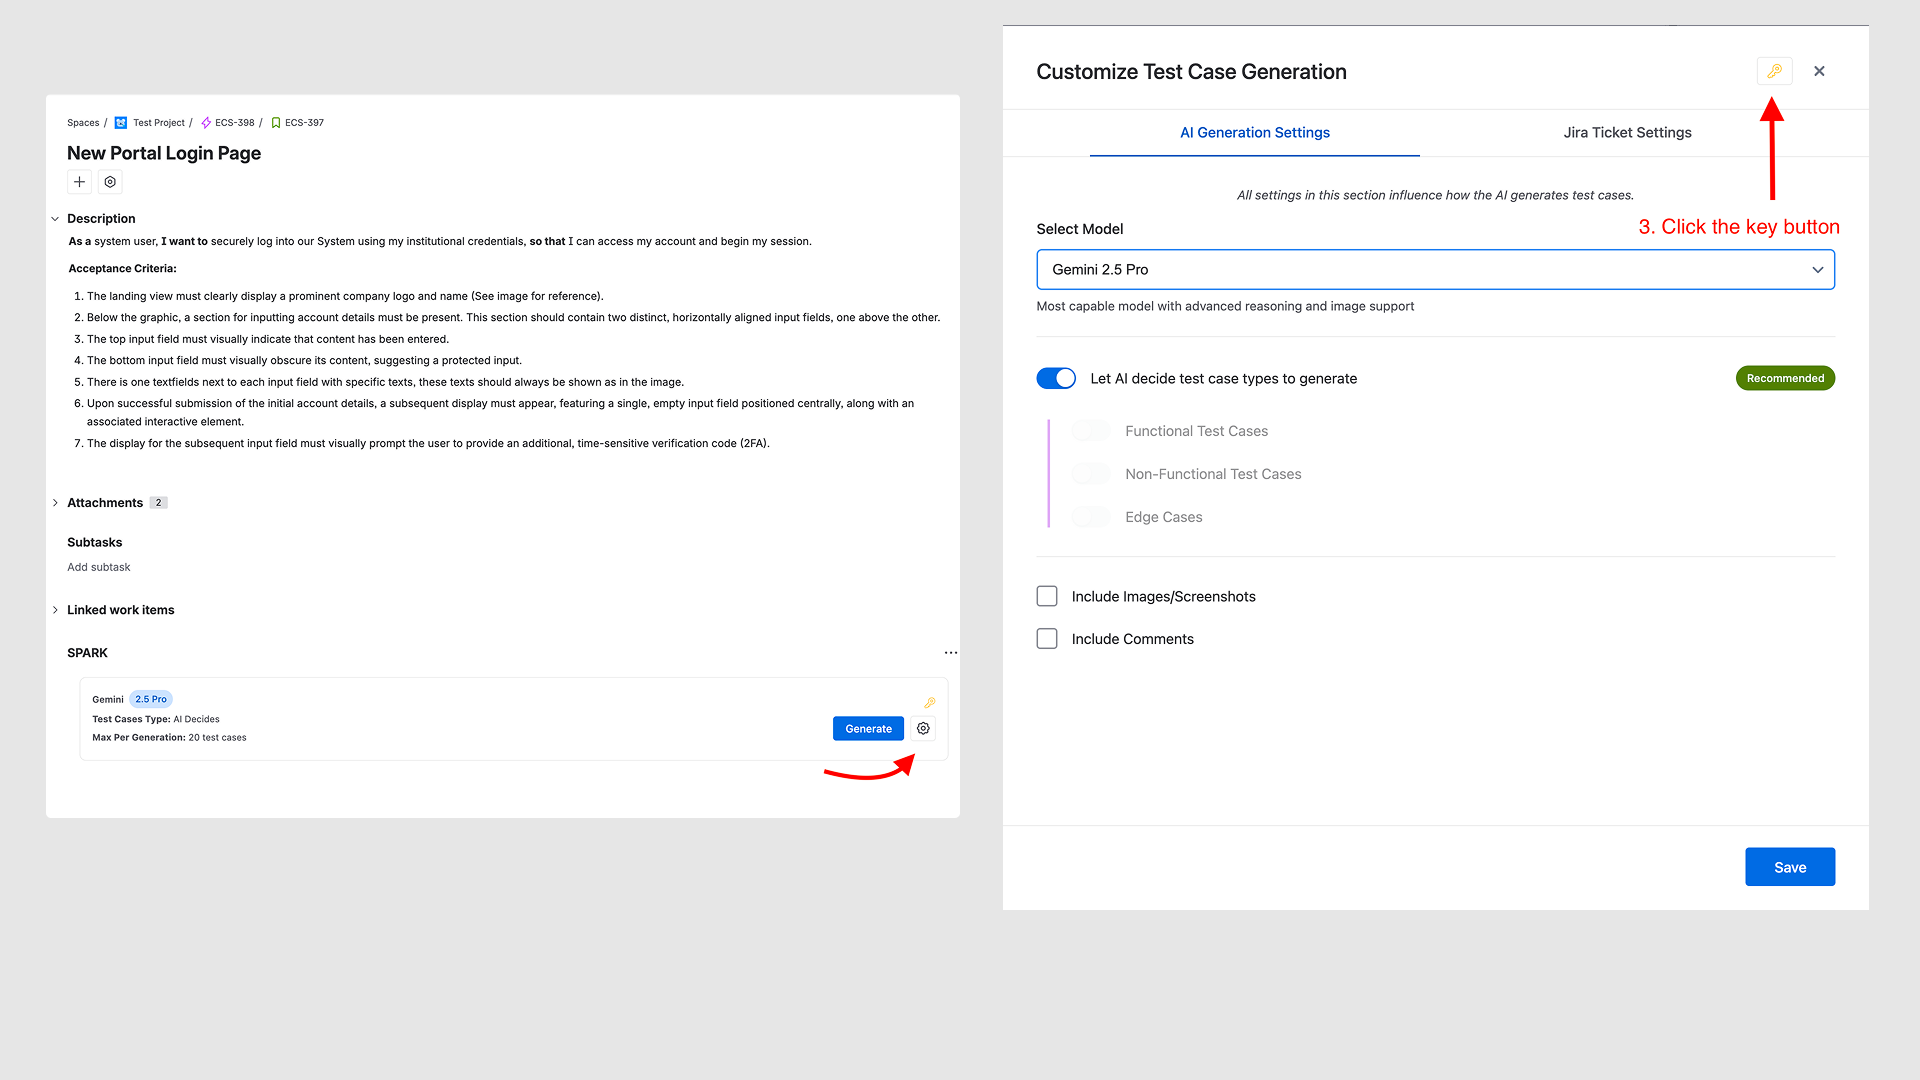Open the Select Model dropdown
1920x1080 pixels.
[x=1434, y=269]
